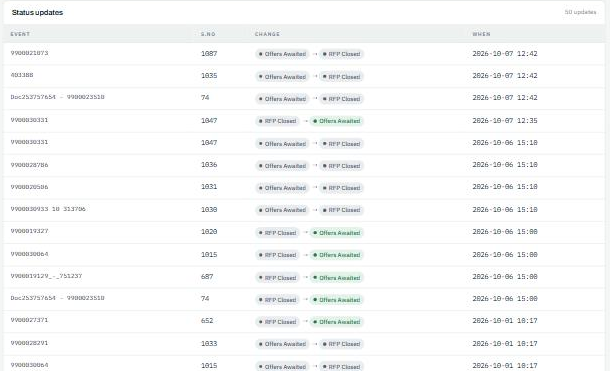This screenshot has width=610, height=371.
Task: Open event 9900020506
Action: (29, 187)
